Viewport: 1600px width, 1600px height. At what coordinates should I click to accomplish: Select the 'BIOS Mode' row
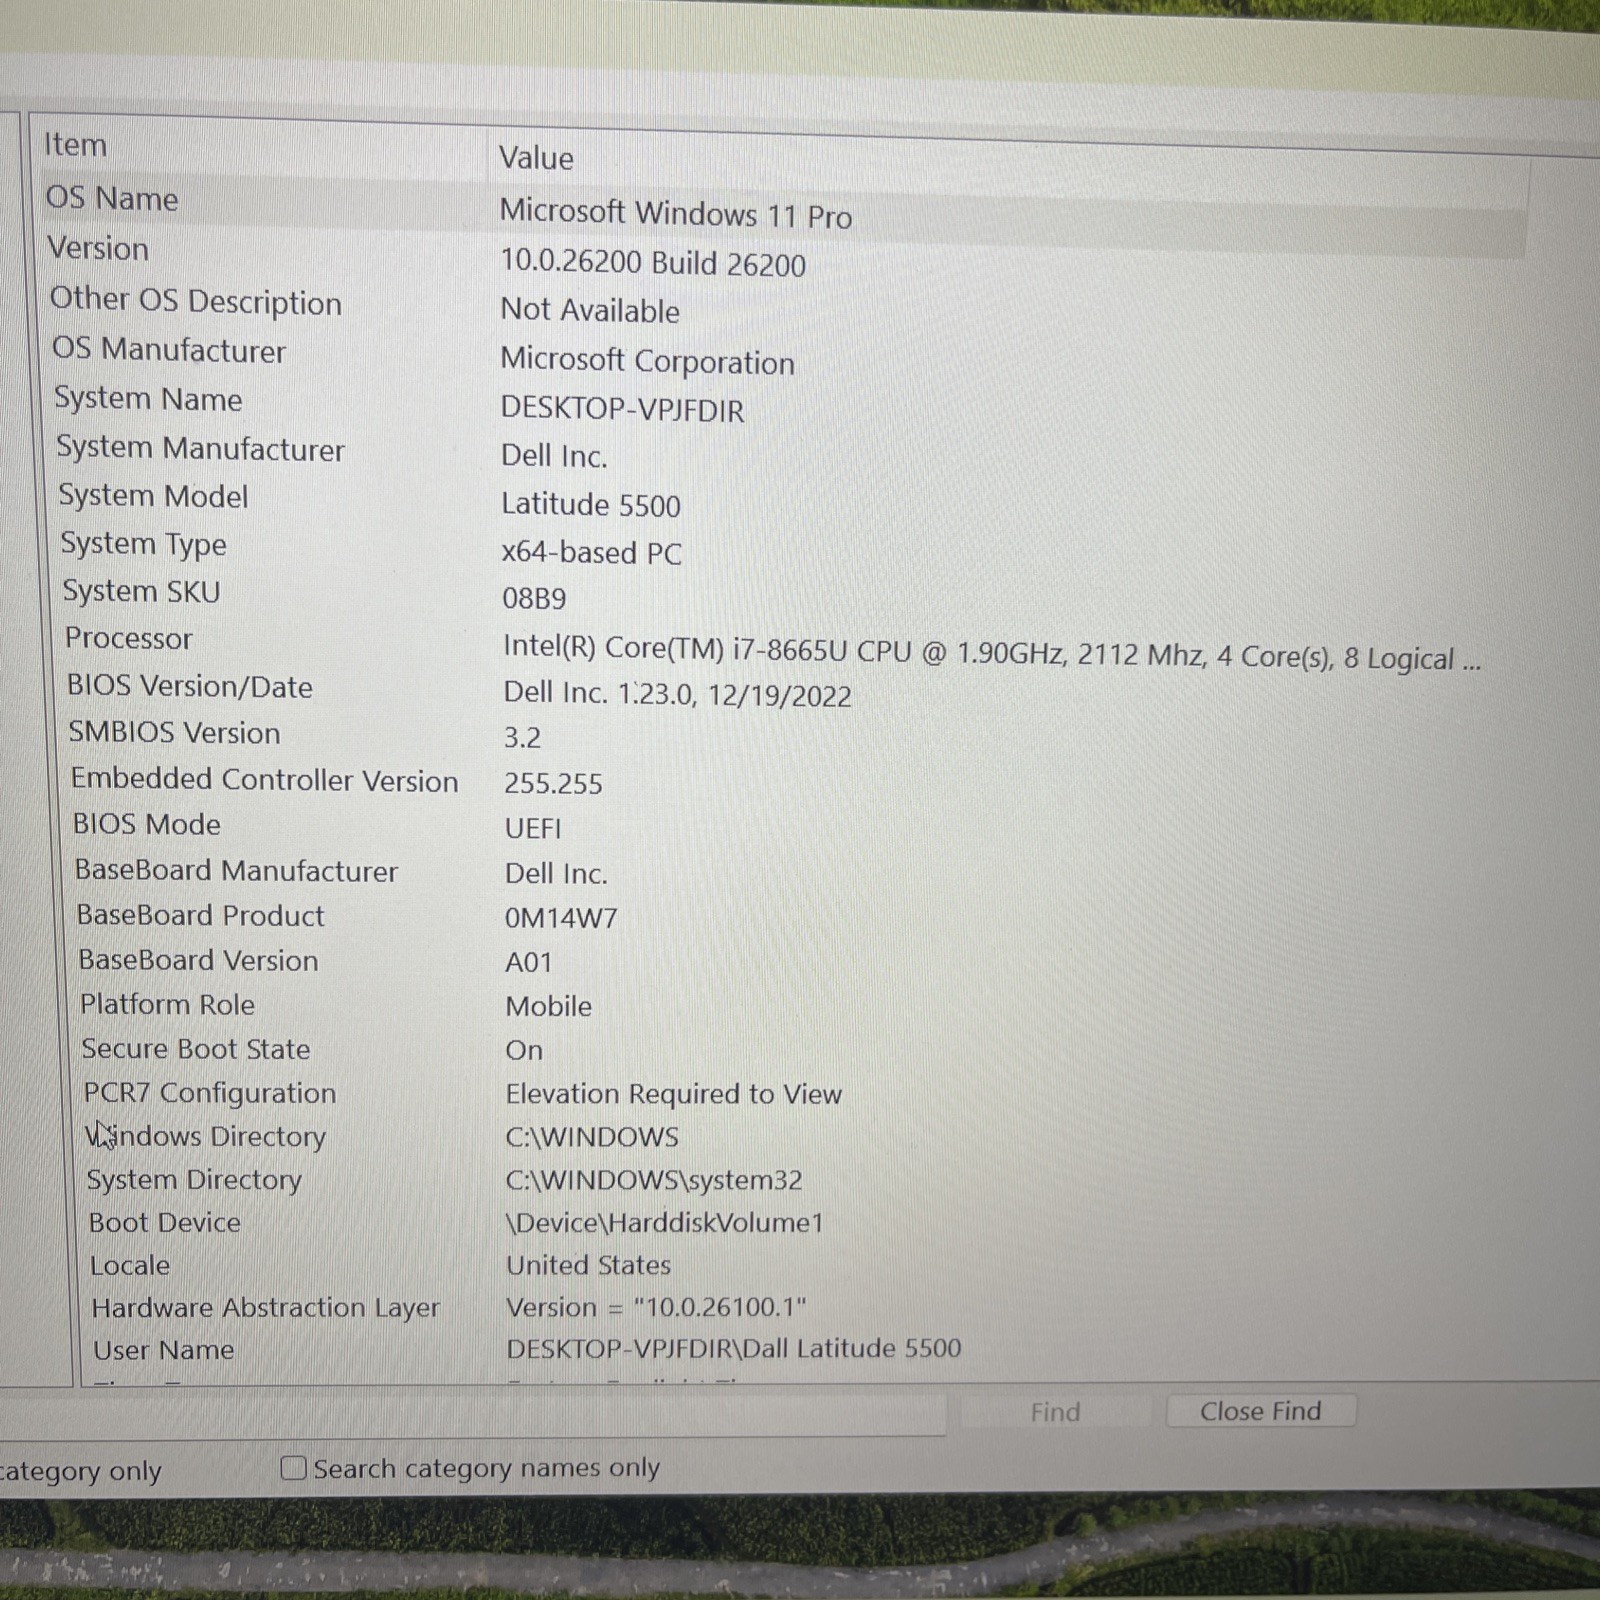coord(147,824)
